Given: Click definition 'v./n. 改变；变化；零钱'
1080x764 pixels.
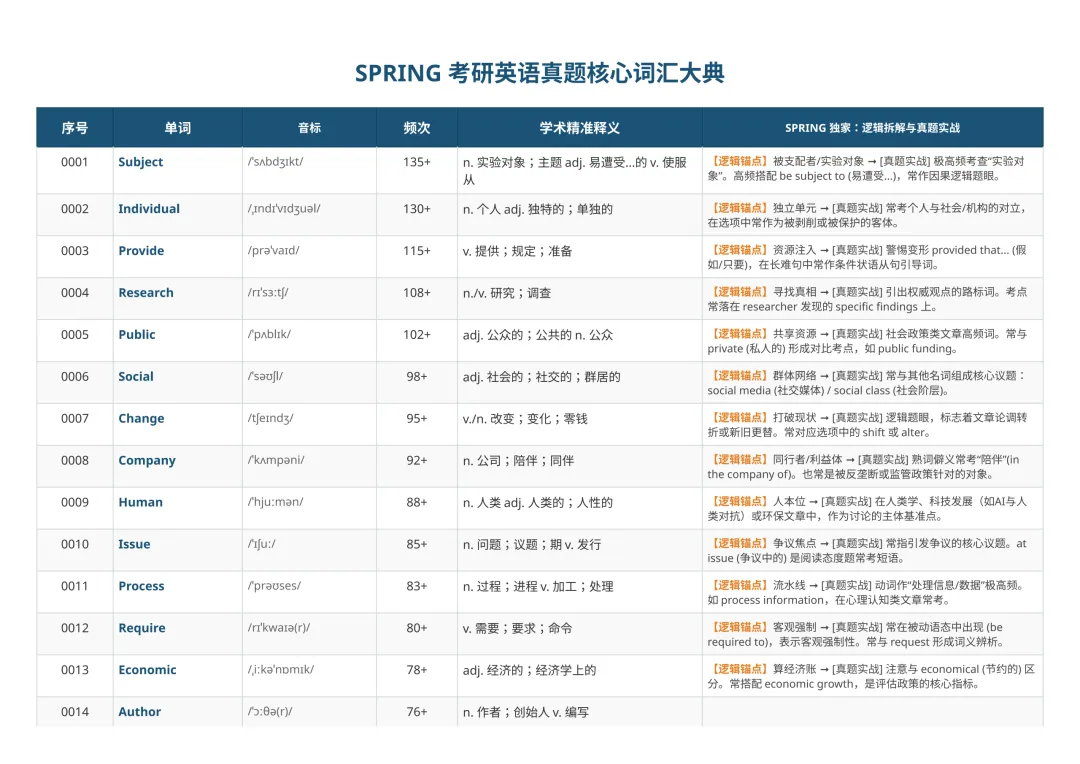Looking at the screenshot, I should [525, 419].
